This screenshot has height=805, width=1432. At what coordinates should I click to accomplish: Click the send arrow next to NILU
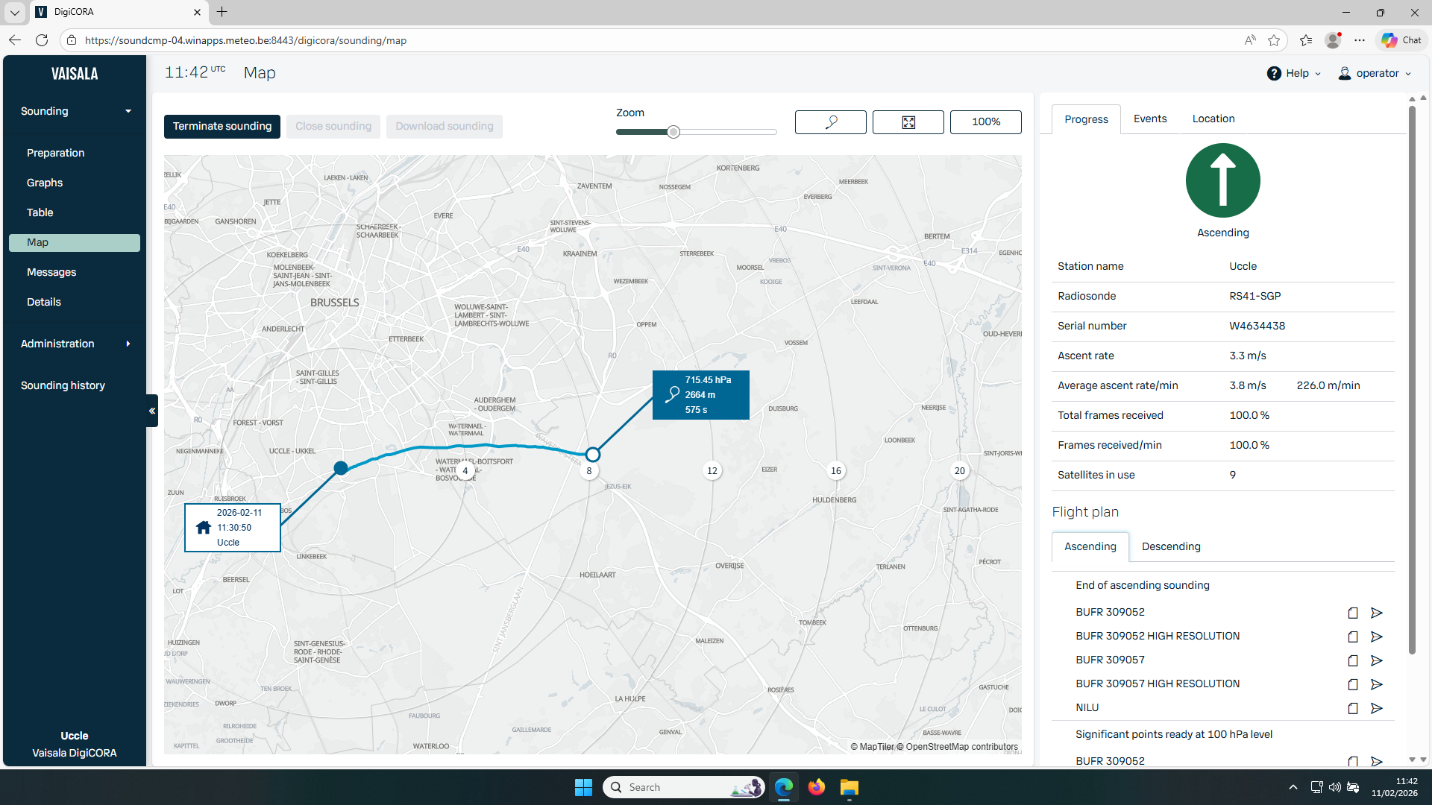1376,708
